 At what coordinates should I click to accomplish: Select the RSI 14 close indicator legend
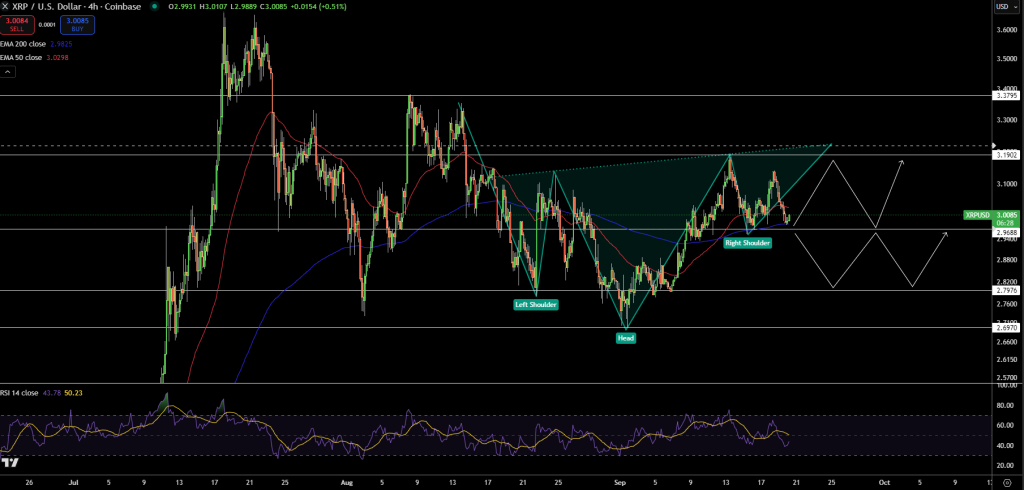tap(18, 393)
